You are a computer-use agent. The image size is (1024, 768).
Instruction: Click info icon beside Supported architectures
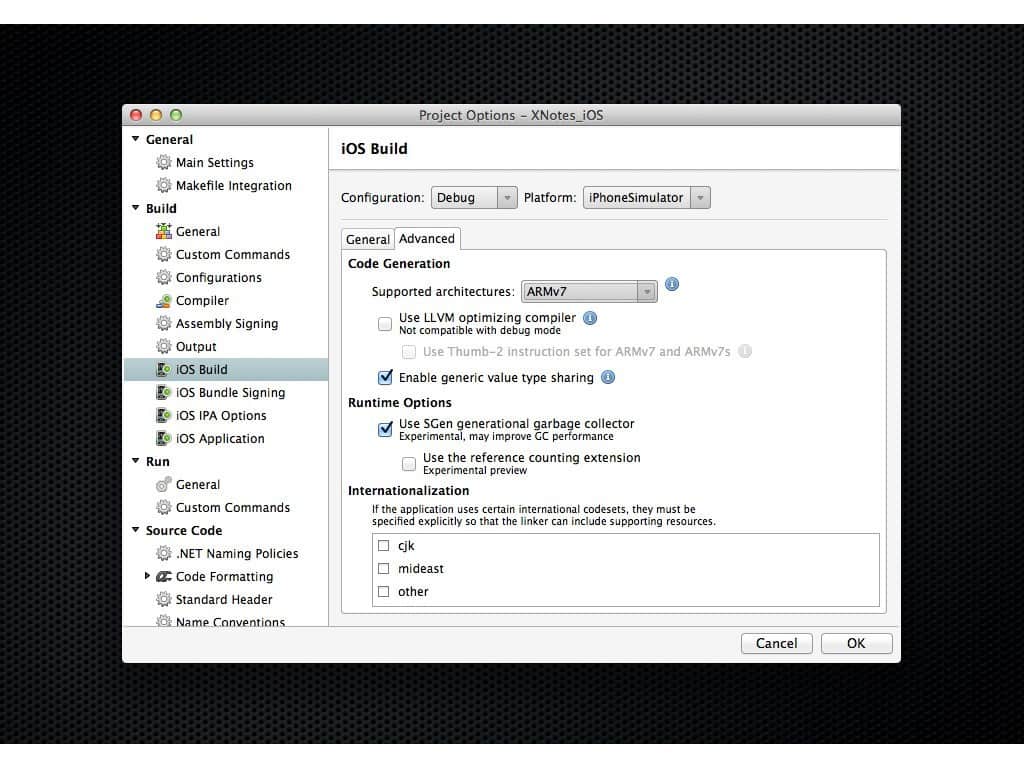tap(671, 284)
